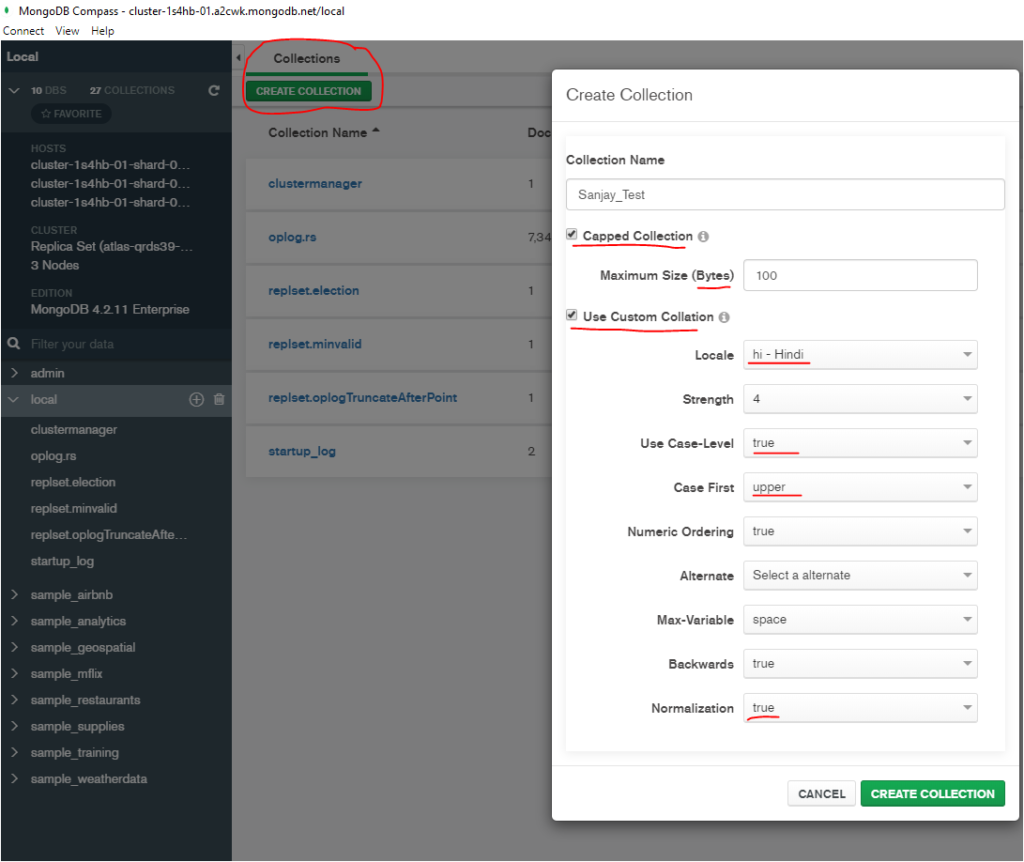Click the MongoDB Compass leaf icon in title bar
The height and width of the screenshot is (862, 1024).
[x=7, y=10]
